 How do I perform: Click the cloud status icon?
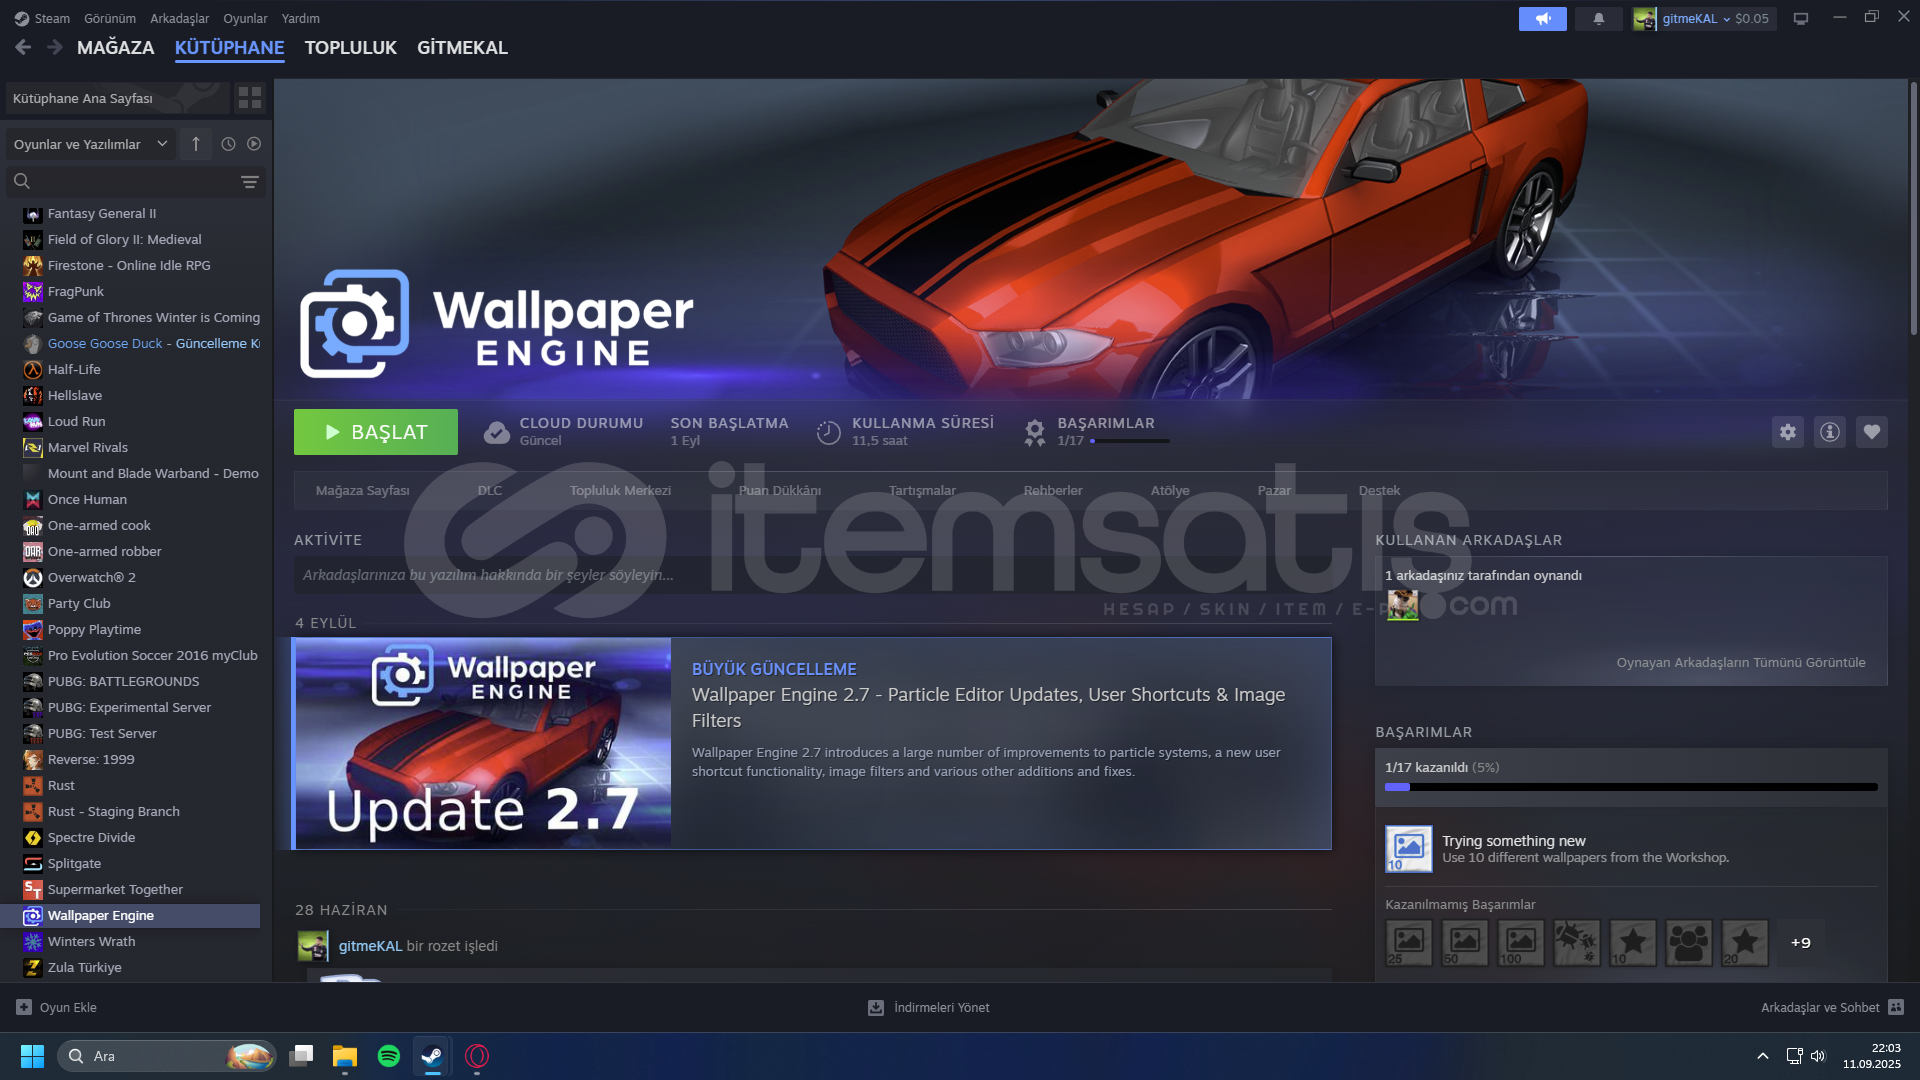[496, 432]
